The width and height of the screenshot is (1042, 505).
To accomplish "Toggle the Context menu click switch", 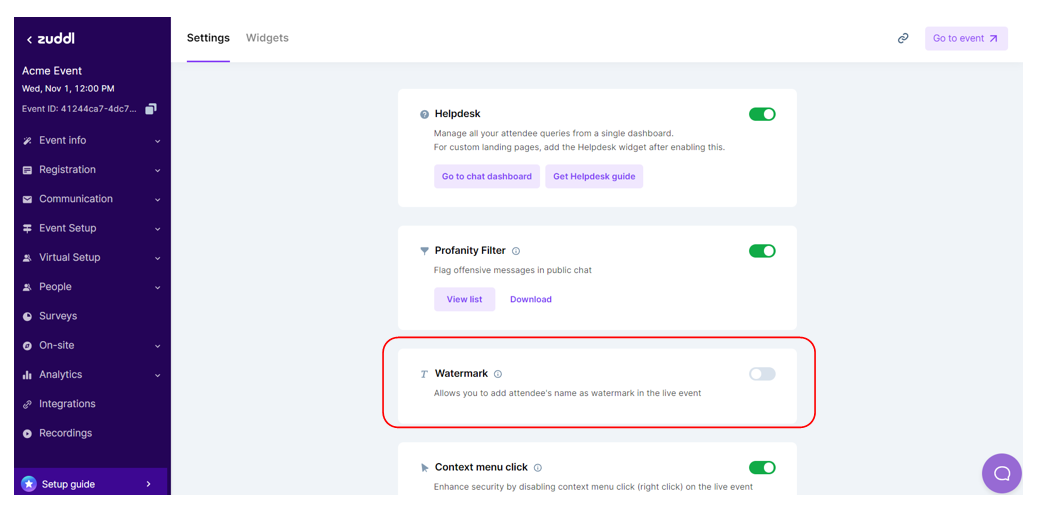I will (762, 468).
